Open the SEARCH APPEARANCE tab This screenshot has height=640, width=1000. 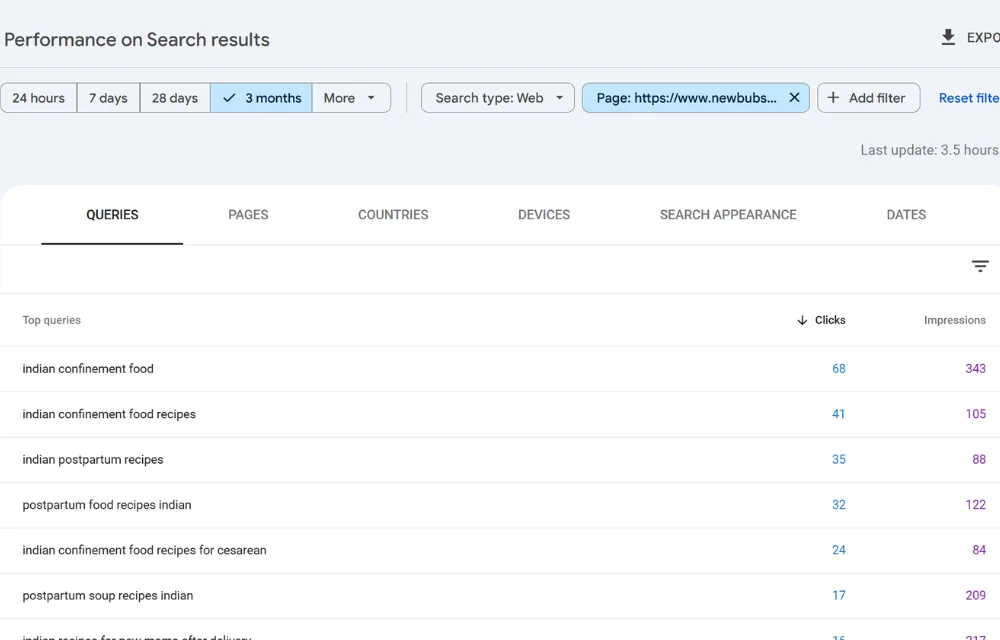coord(728,214)
